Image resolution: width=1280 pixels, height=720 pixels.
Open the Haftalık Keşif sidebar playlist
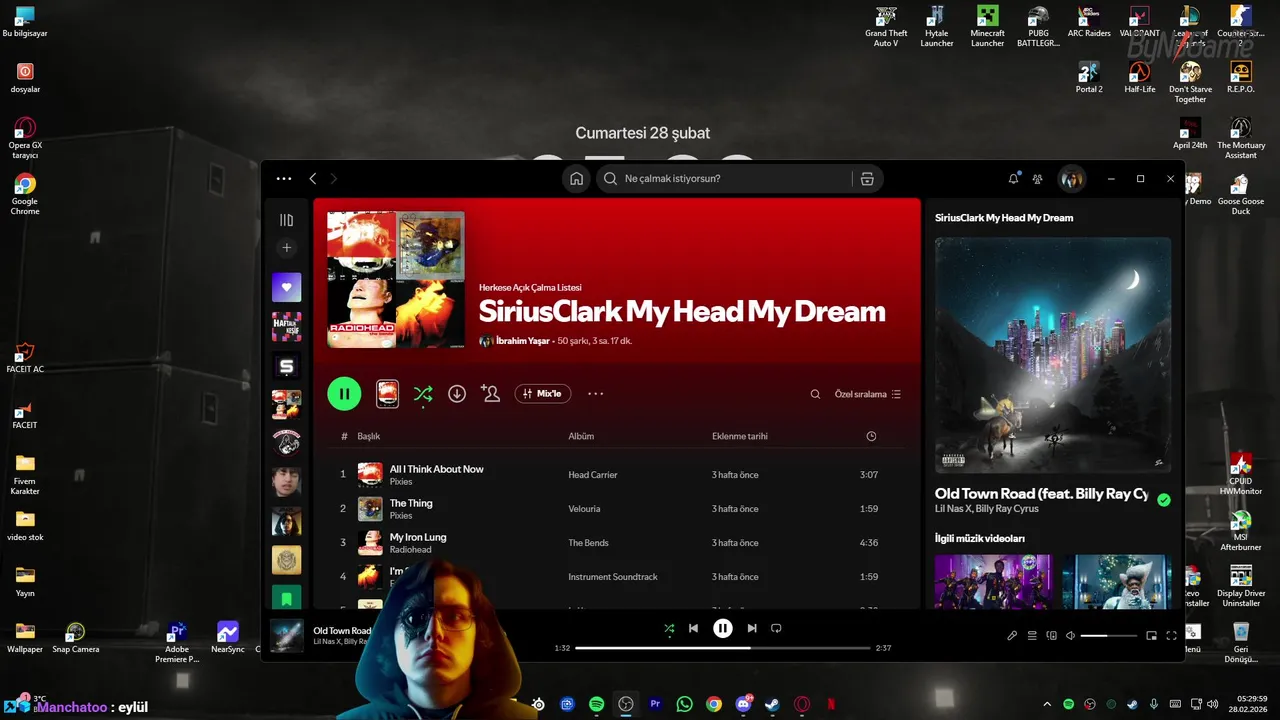click(286, 326)
